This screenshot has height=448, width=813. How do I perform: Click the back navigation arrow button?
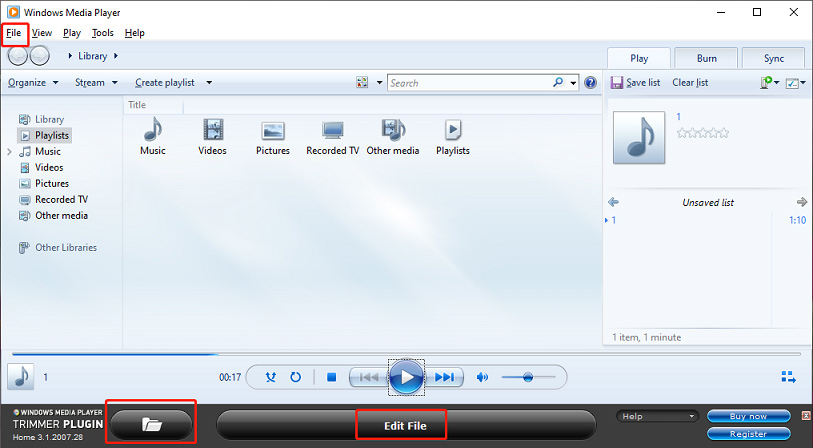point(18,55)
